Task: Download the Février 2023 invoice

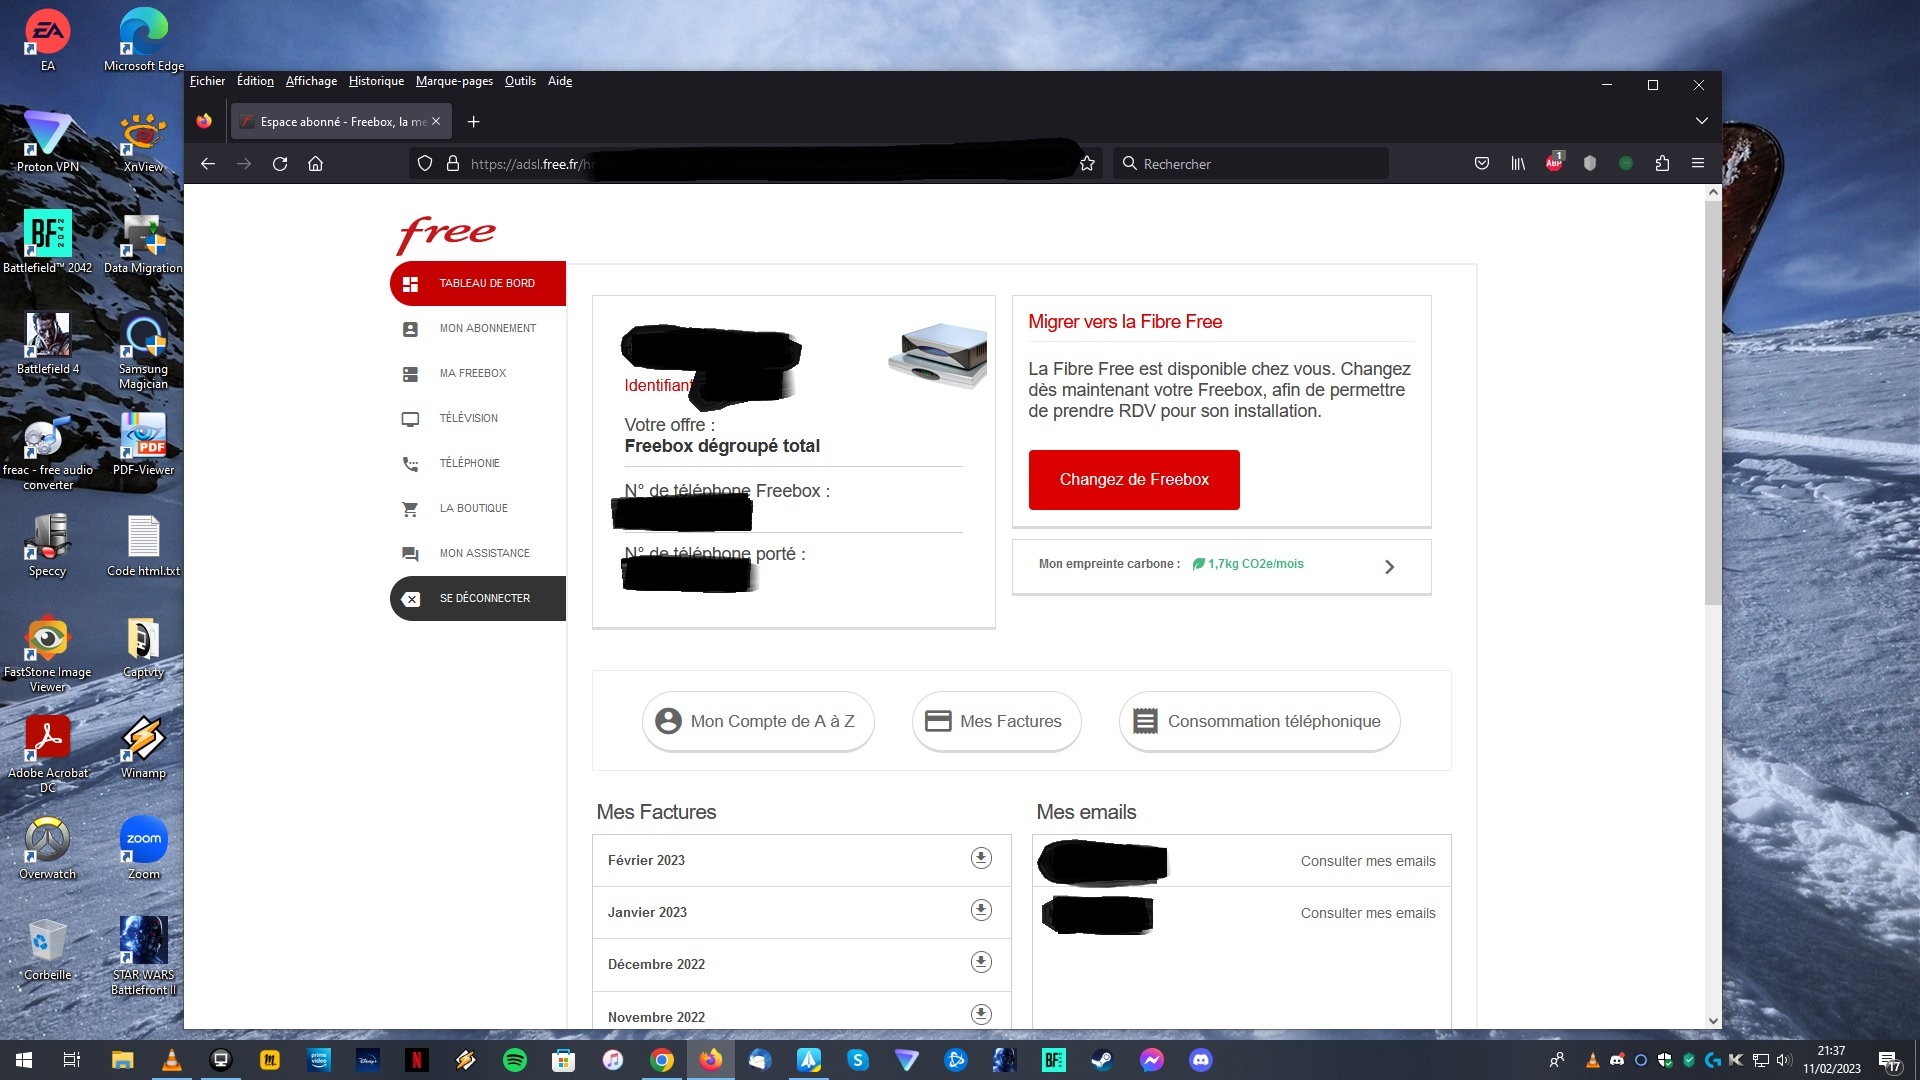Action: [981, 858]
